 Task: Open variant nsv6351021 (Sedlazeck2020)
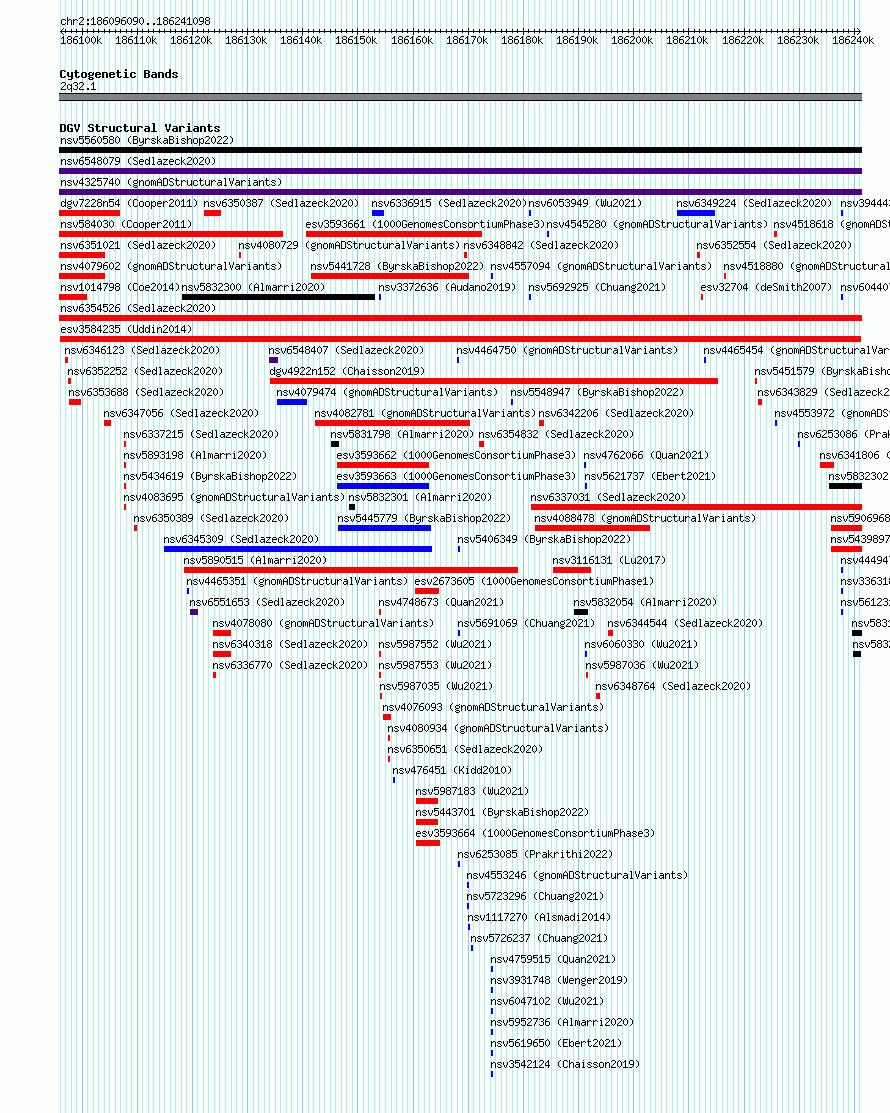click(x=138, y=245)
